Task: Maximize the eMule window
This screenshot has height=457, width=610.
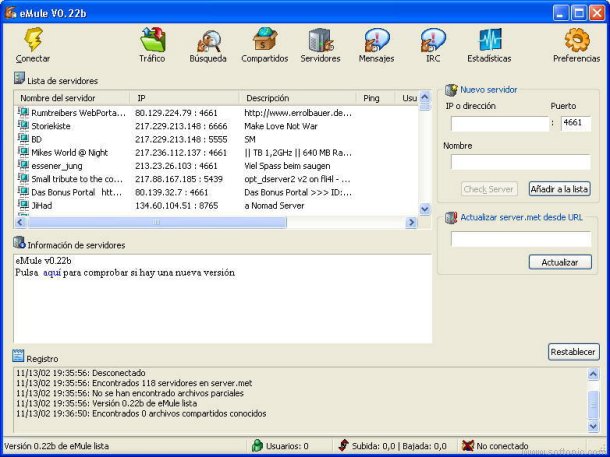Action: coord(578,13)
